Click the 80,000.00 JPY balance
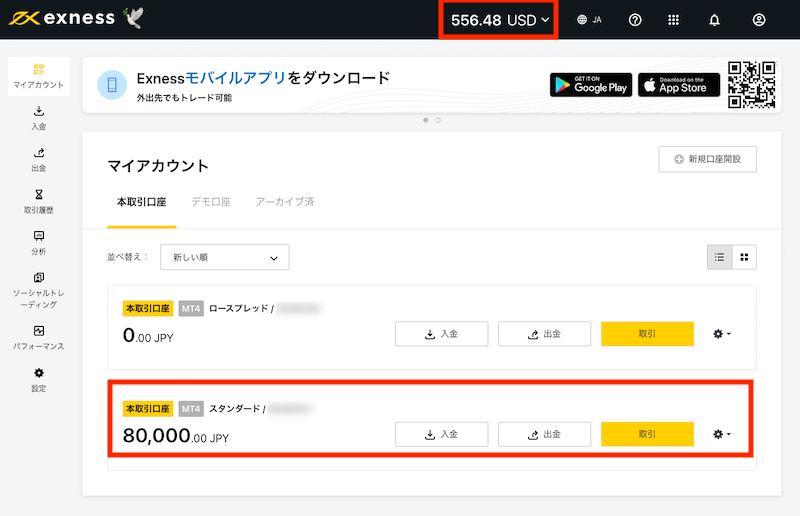 [176, 436]
